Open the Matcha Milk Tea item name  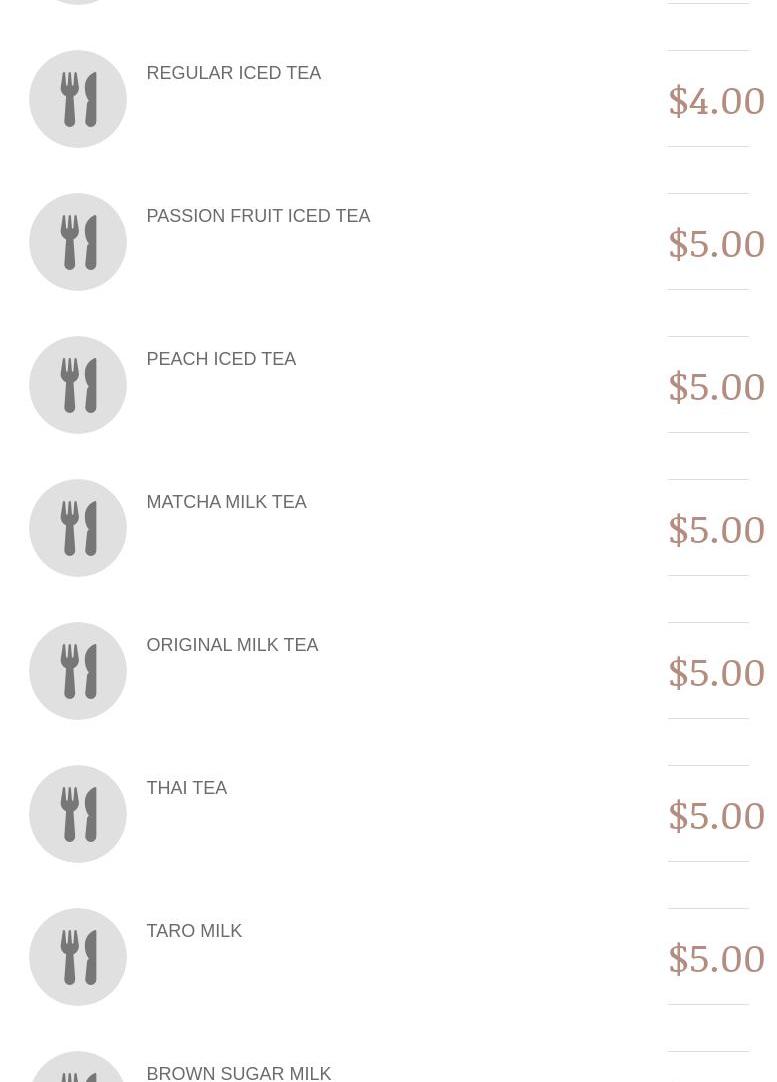tap(226, 502)
